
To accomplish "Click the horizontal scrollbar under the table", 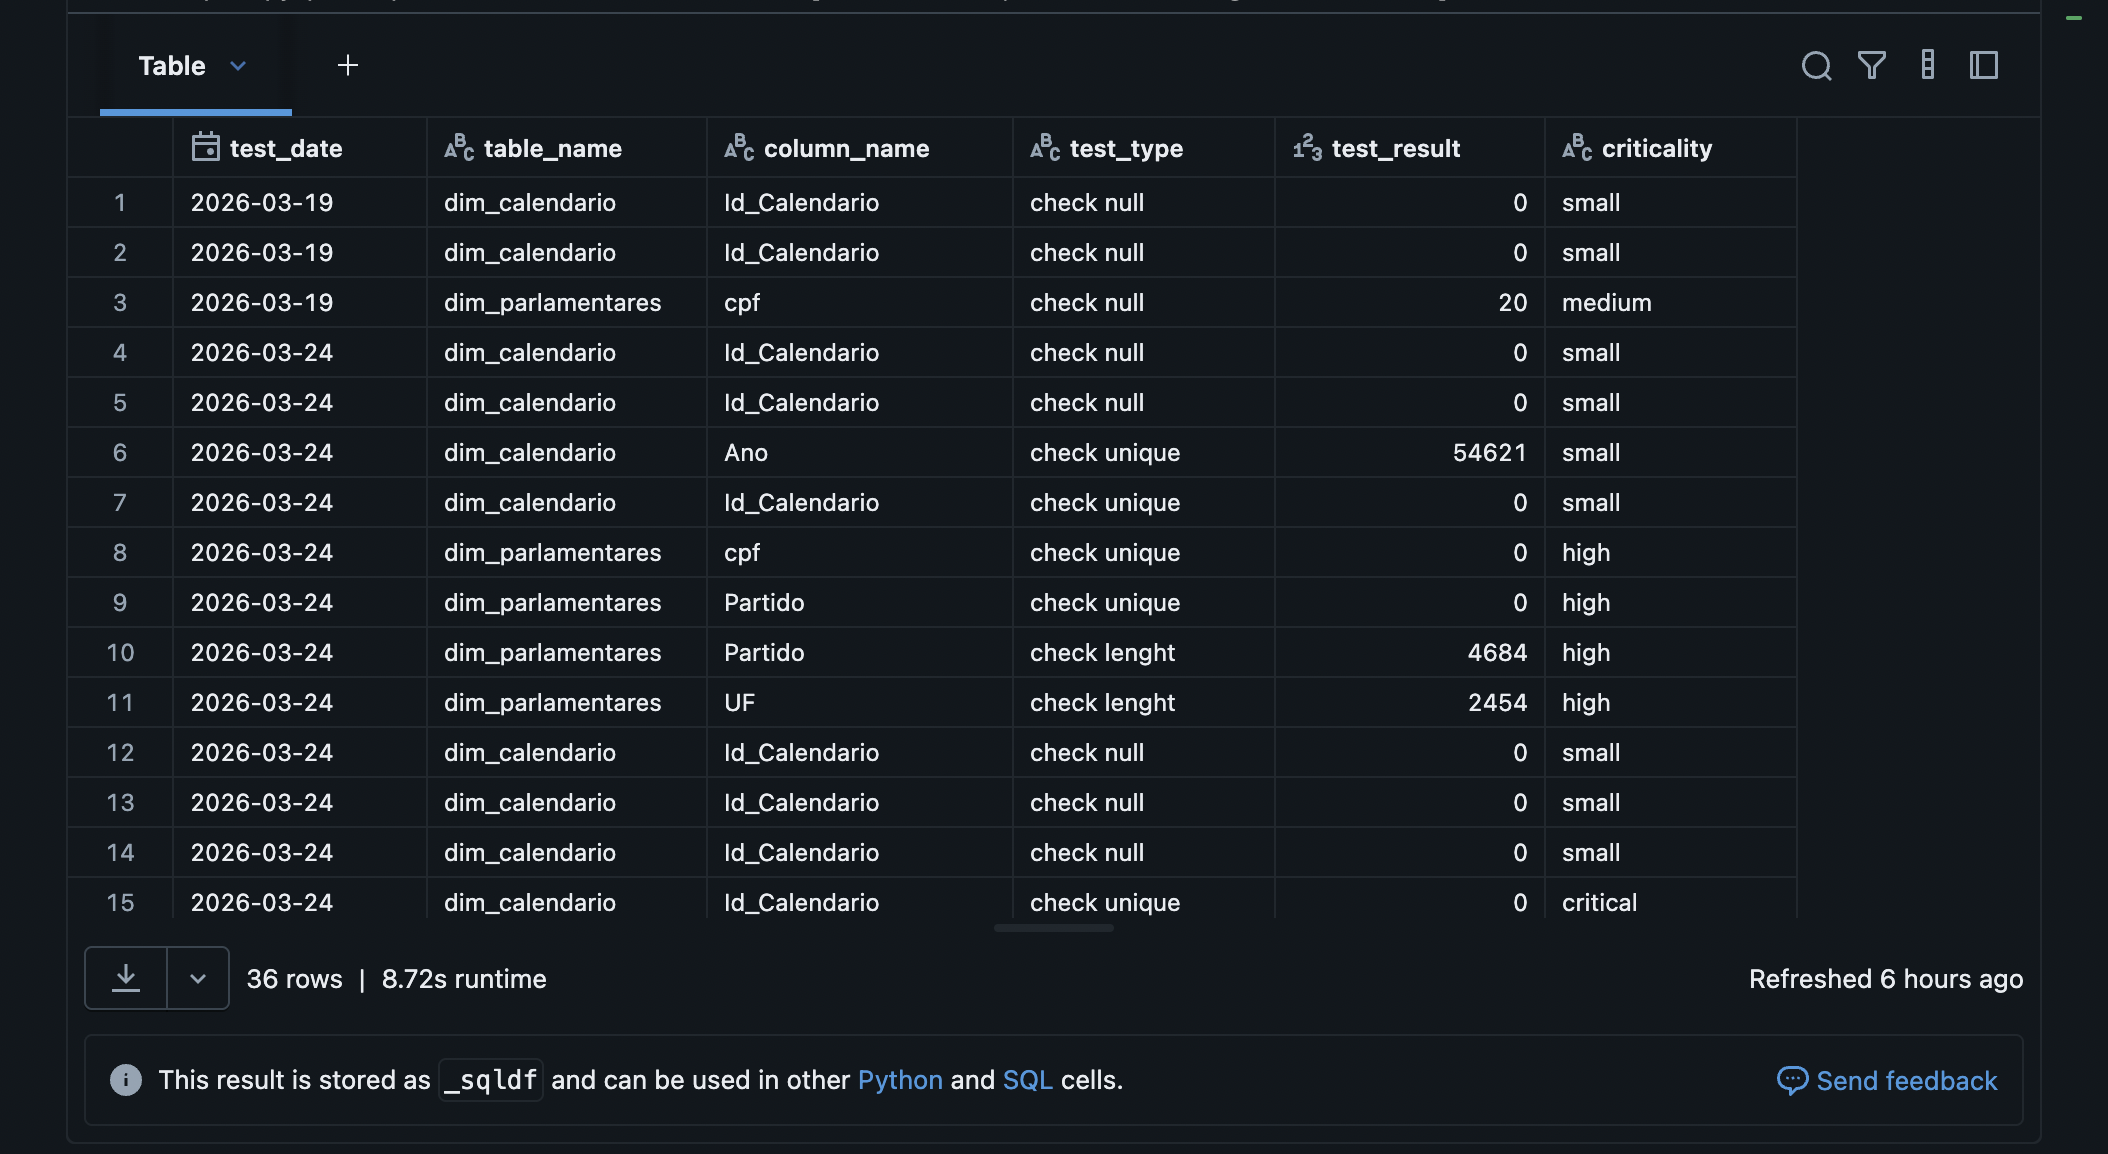I will tap(1054, 928).
